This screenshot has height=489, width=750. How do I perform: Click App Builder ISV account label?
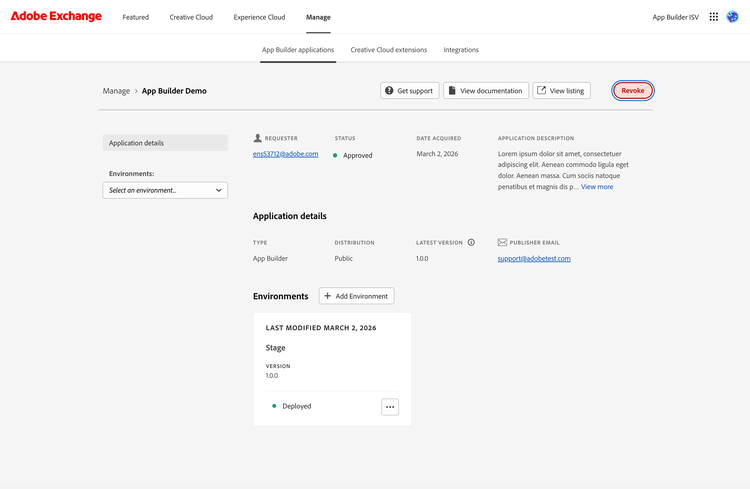[675, 17]
